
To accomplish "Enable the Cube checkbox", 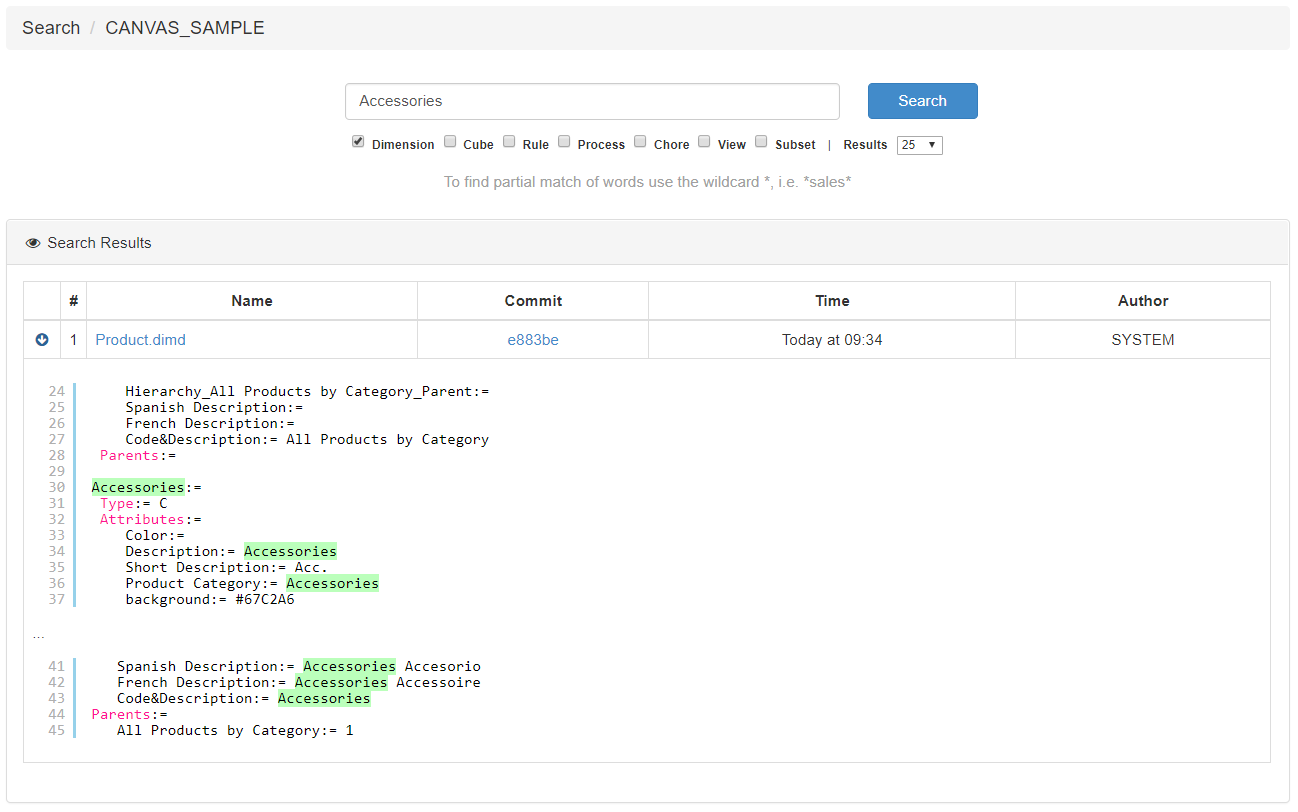I will coord(450,142).
